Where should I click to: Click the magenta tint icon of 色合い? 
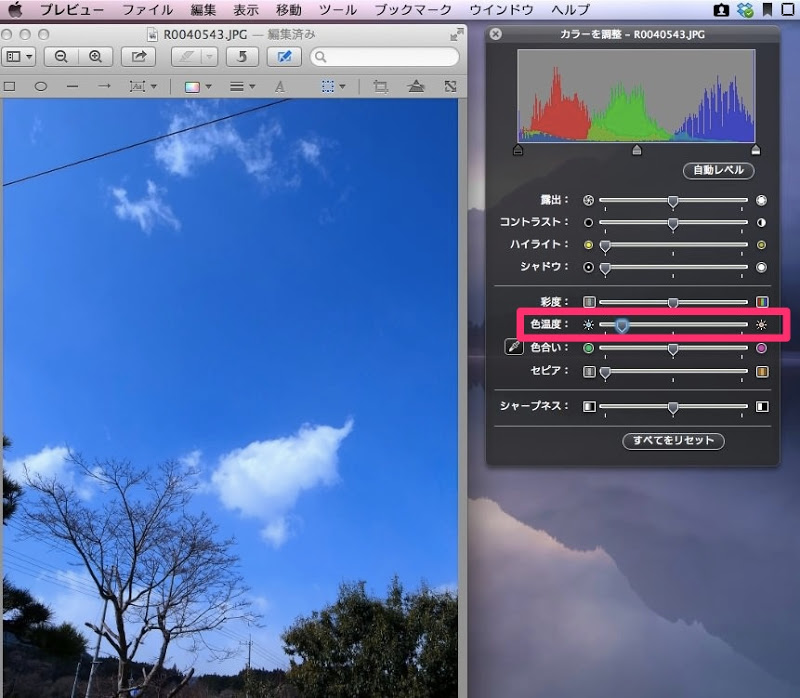click(x=761, y=348)
